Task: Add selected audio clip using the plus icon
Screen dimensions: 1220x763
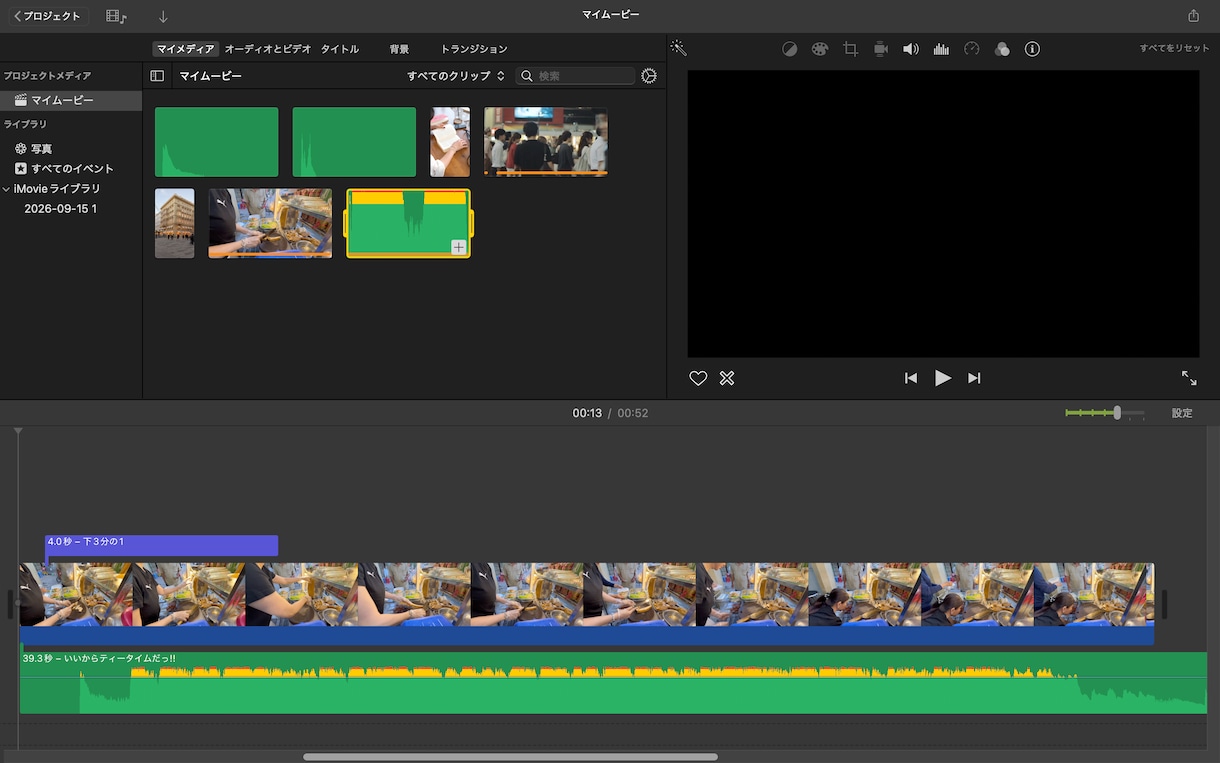Action: coord(458,247)
